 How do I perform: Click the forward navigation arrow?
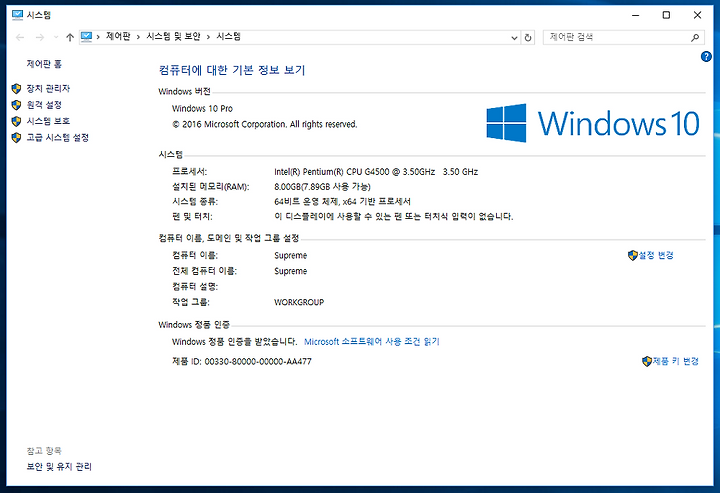[40, 37]
